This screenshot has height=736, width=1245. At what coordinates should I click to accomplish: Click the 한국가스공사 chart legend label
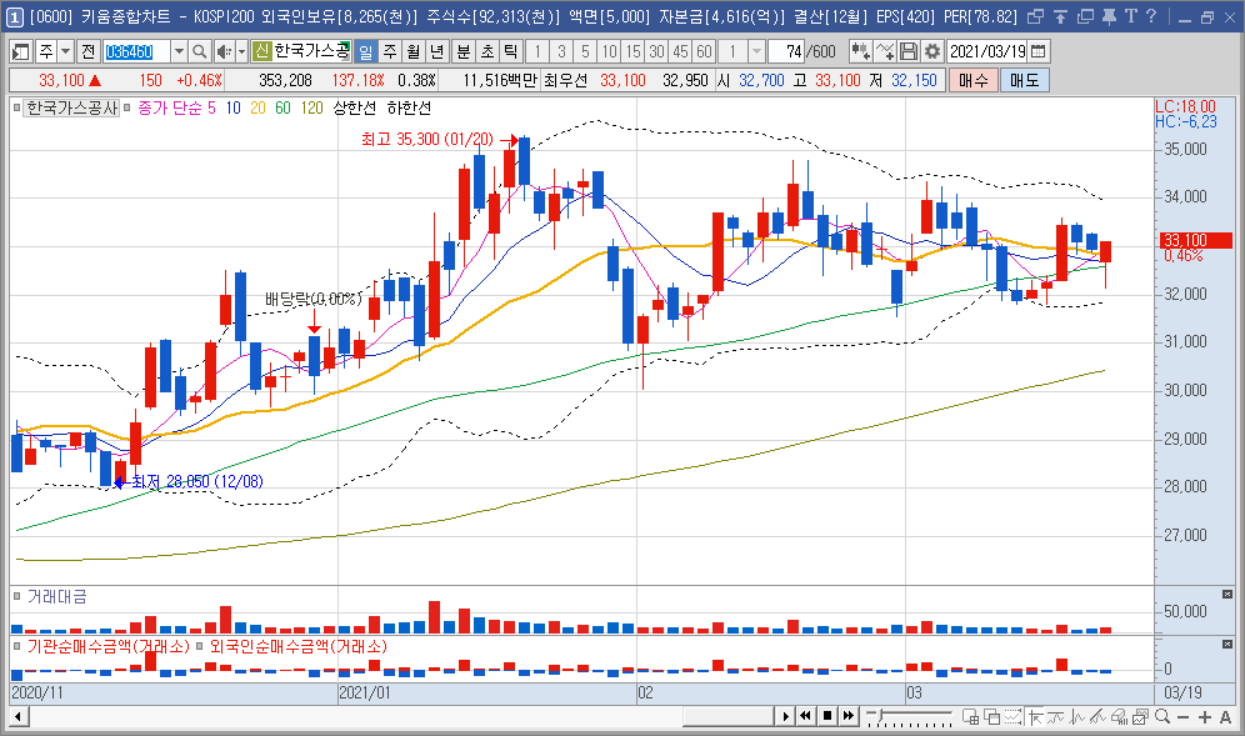pos(72,107)
